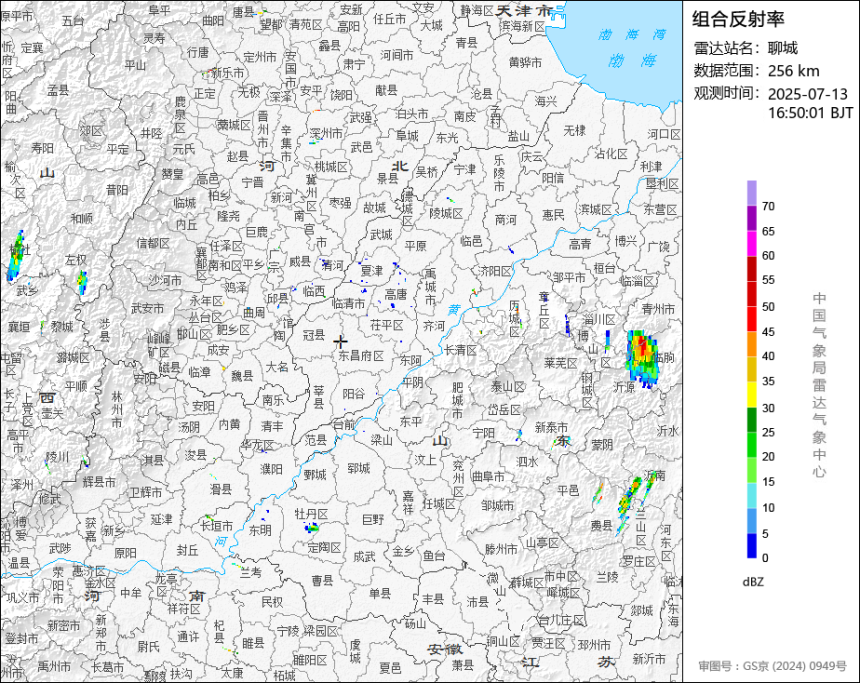Click the 定陶区 map label
Viewport: 860px width, 683px height.
click(x=324, y=547)
